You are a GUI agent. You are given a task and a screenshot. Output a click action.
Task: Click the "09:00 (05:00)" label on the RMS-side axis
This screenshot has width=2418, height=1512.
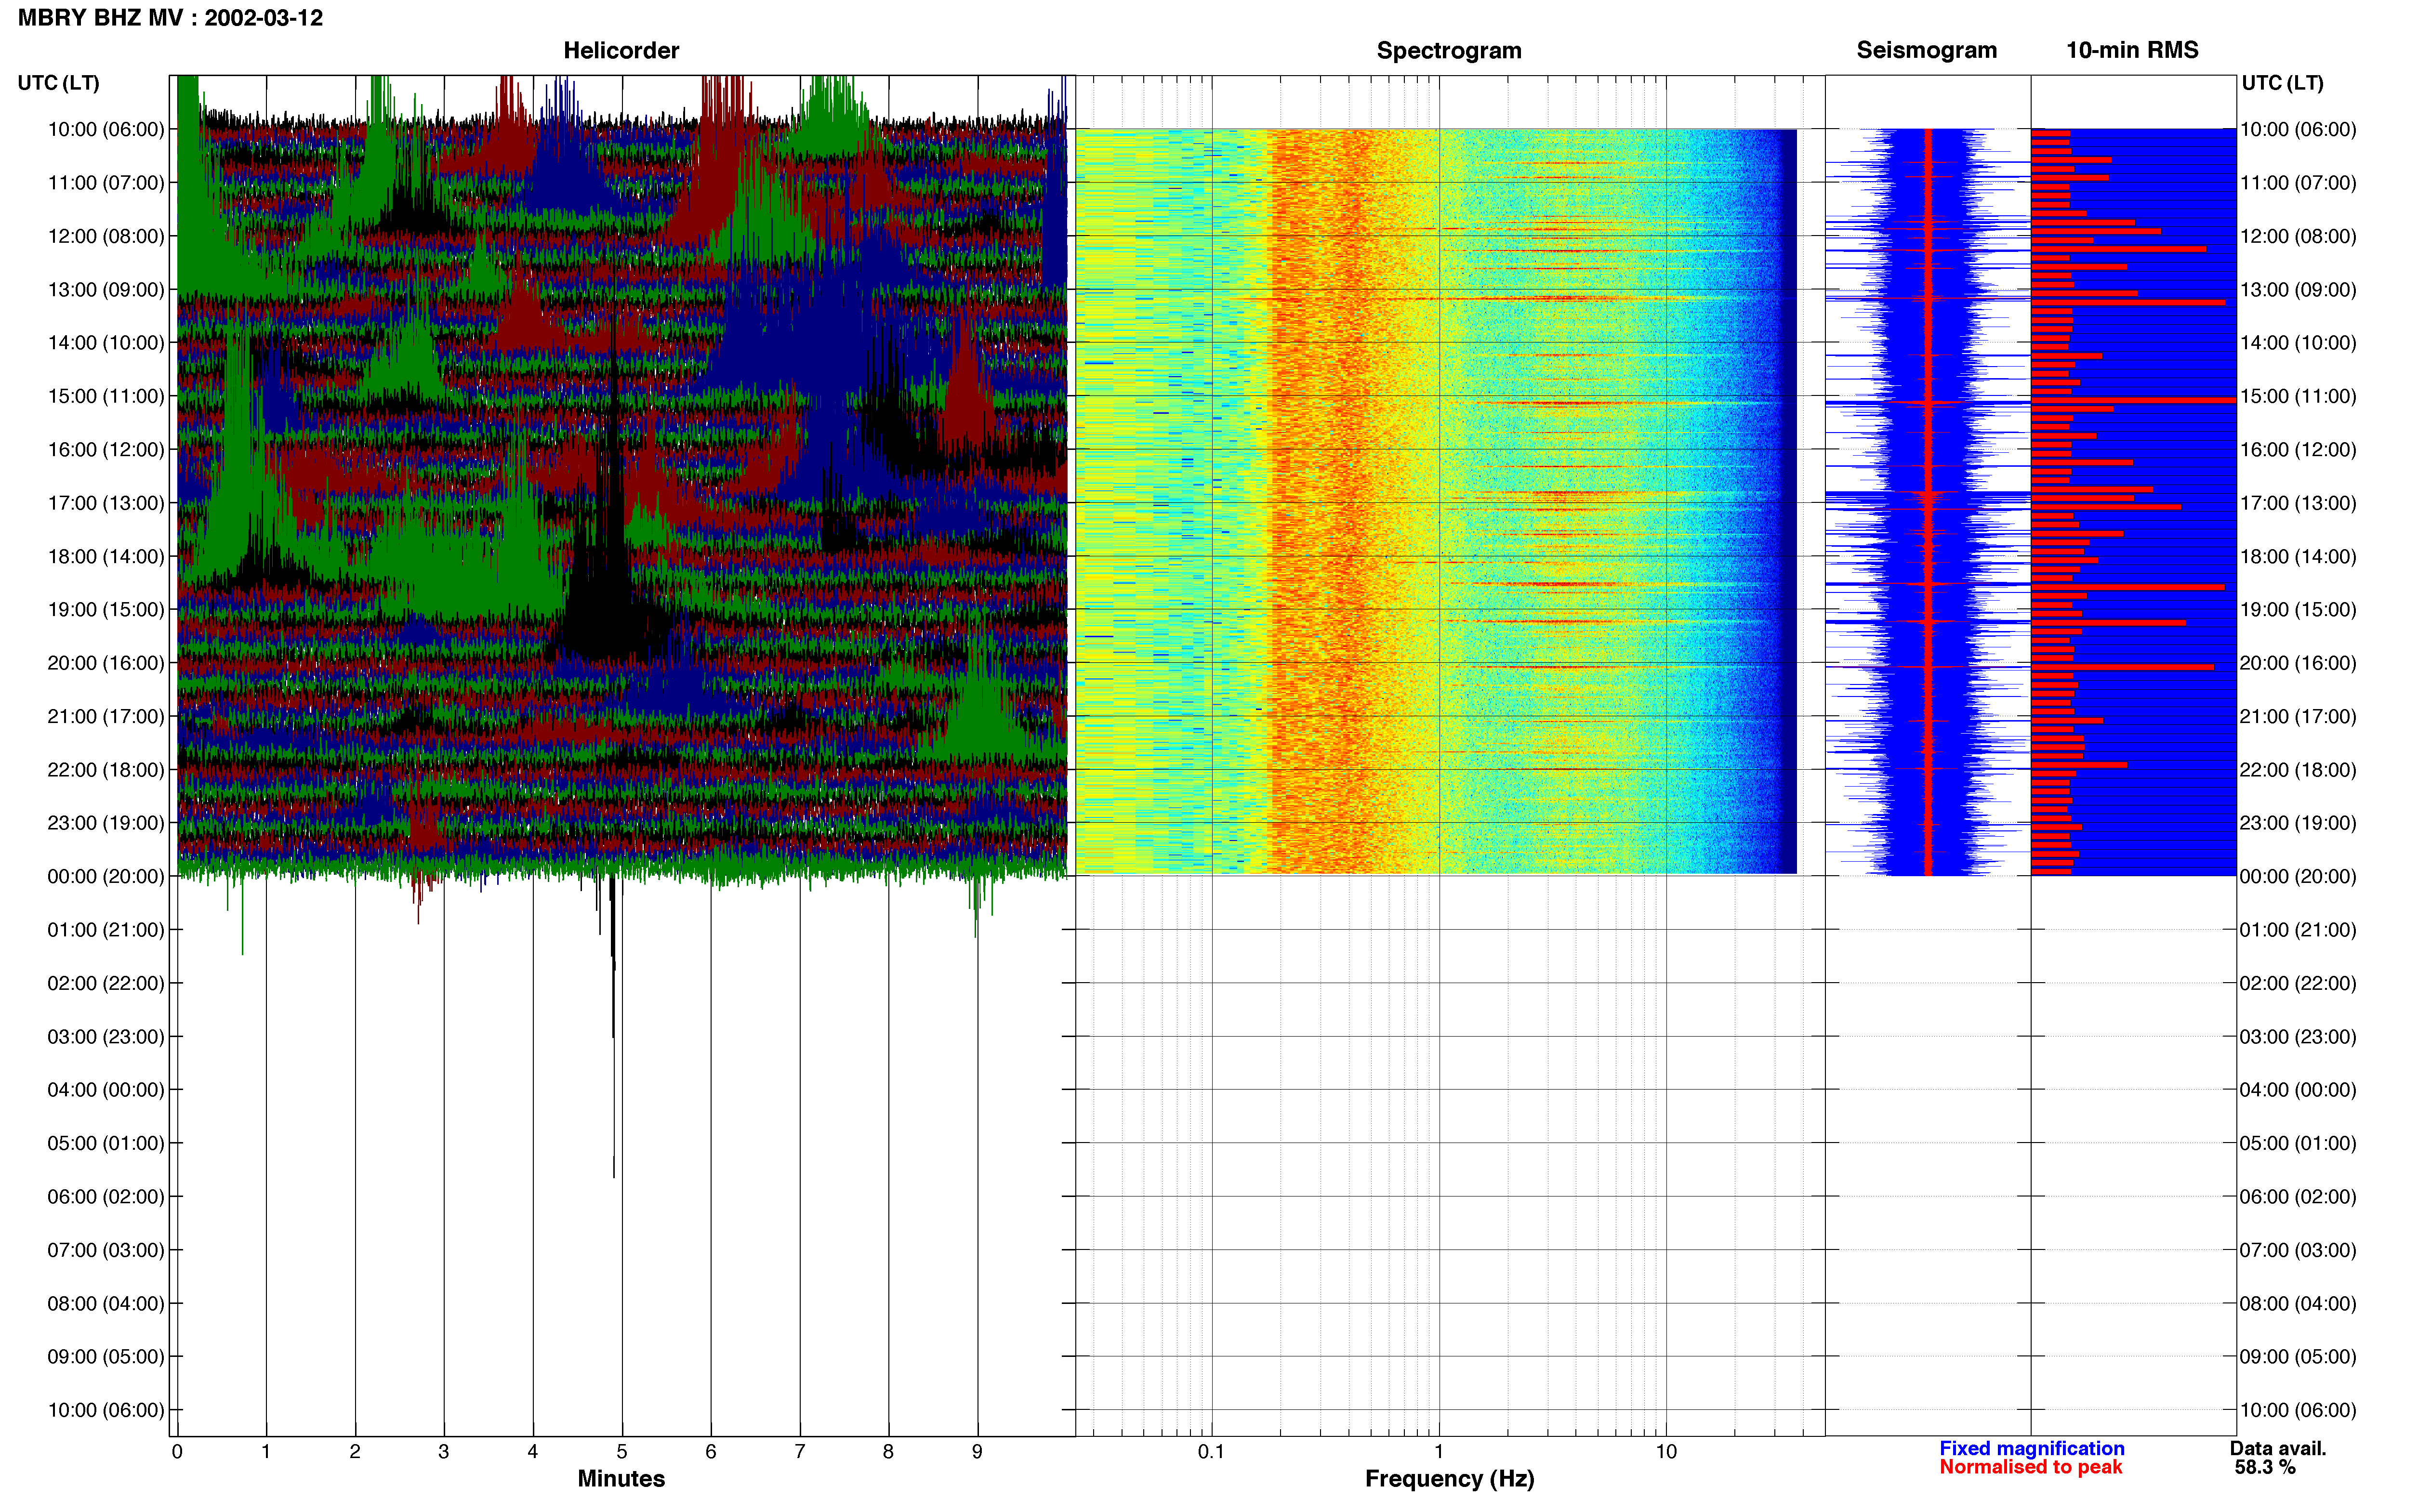(2298, 1357)
